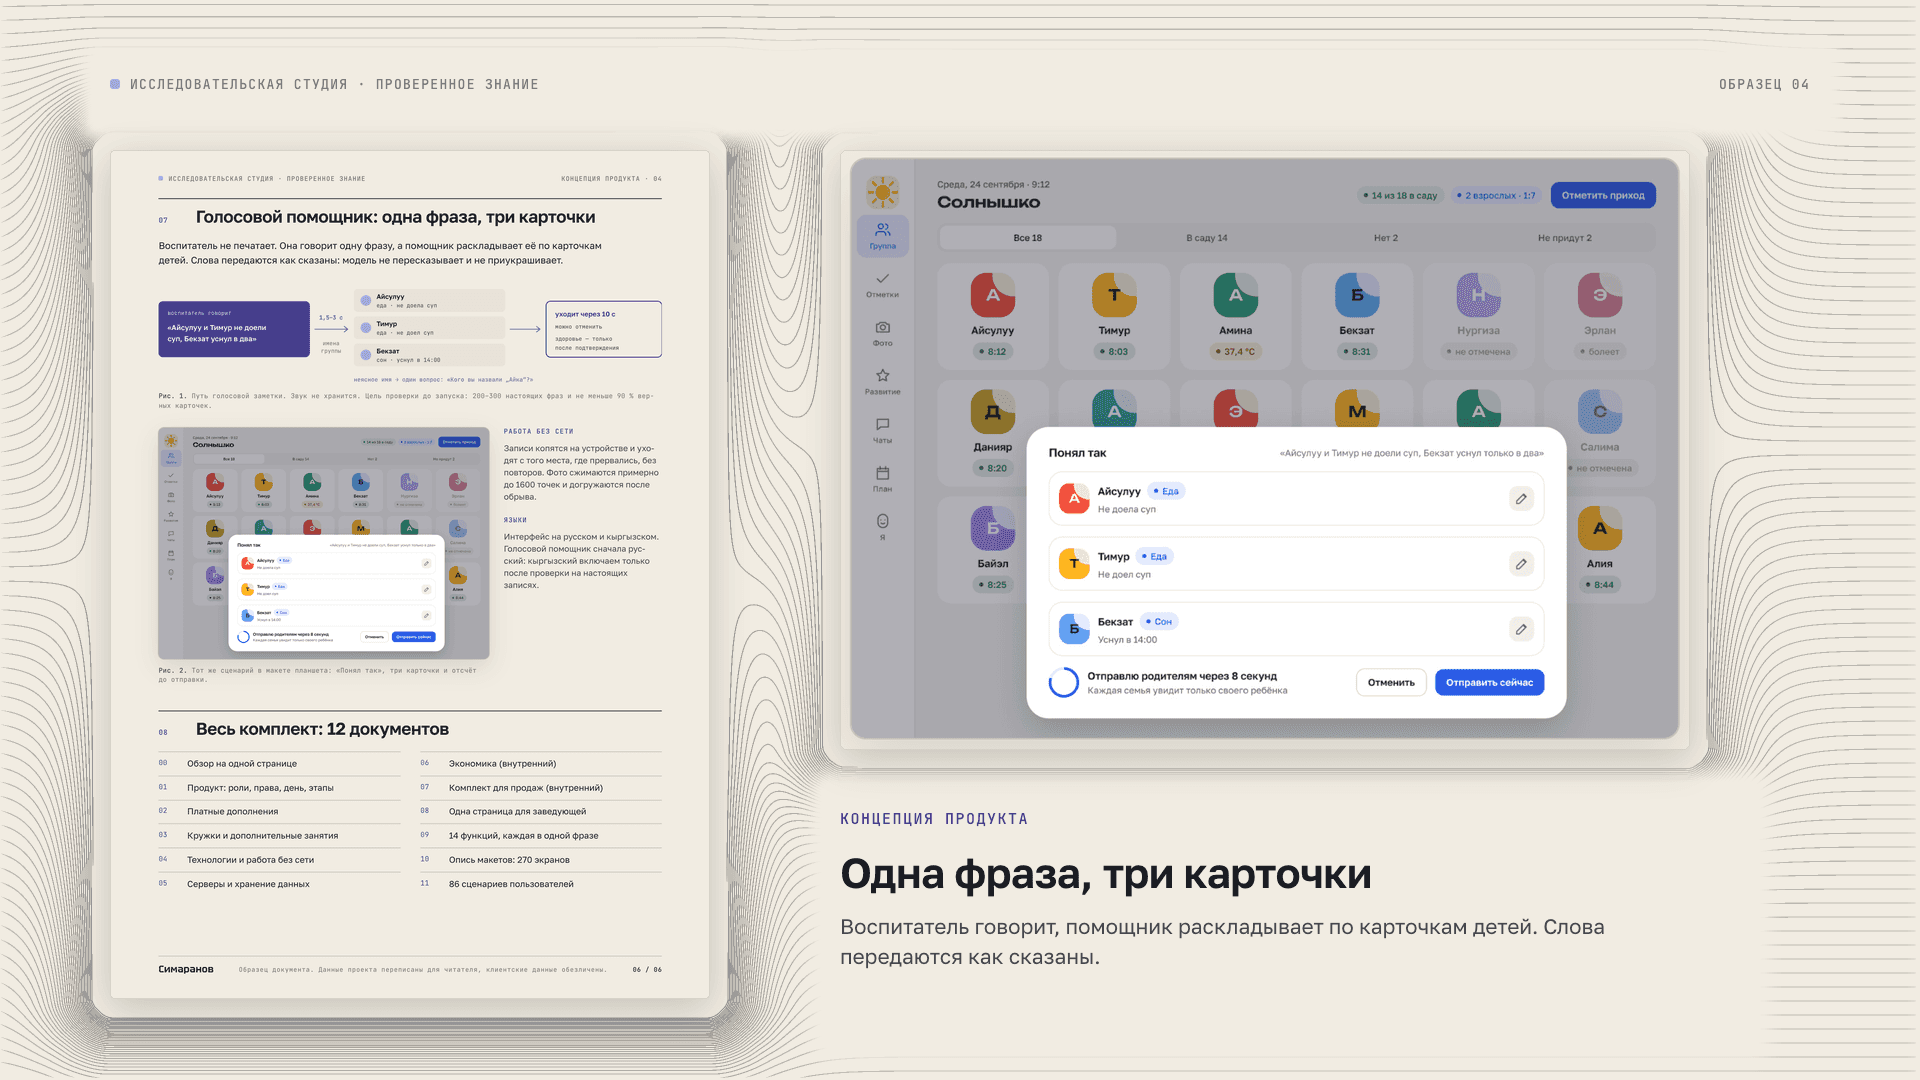Switch to the В саду 14 tab
The image size is (1920, 1080).
(1206, 238)
